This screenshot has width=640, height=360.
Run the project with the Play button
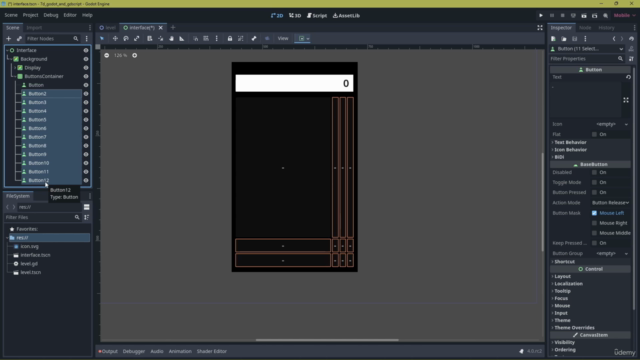[x=541, y=16]
